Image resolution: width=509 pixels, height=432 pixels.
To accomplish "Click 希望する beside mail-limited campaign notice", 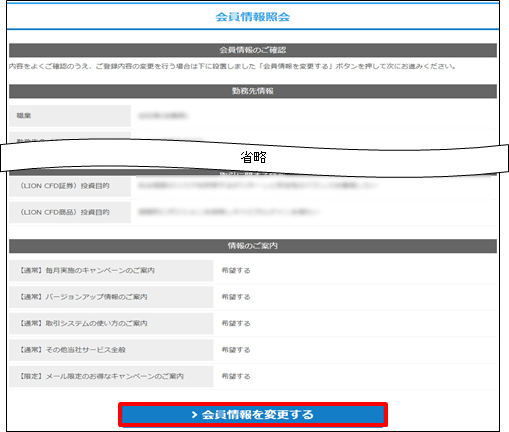I will 236,376.
